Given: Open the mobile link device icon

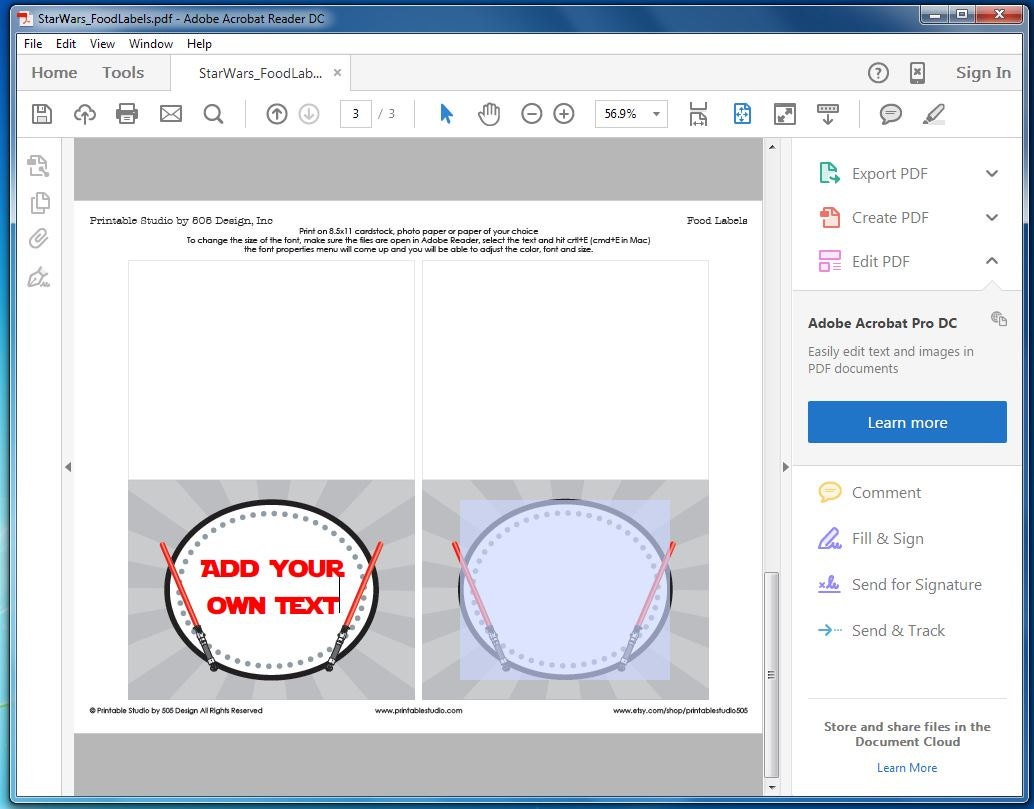Looking at the screenshot, I should tap(917, 73).
